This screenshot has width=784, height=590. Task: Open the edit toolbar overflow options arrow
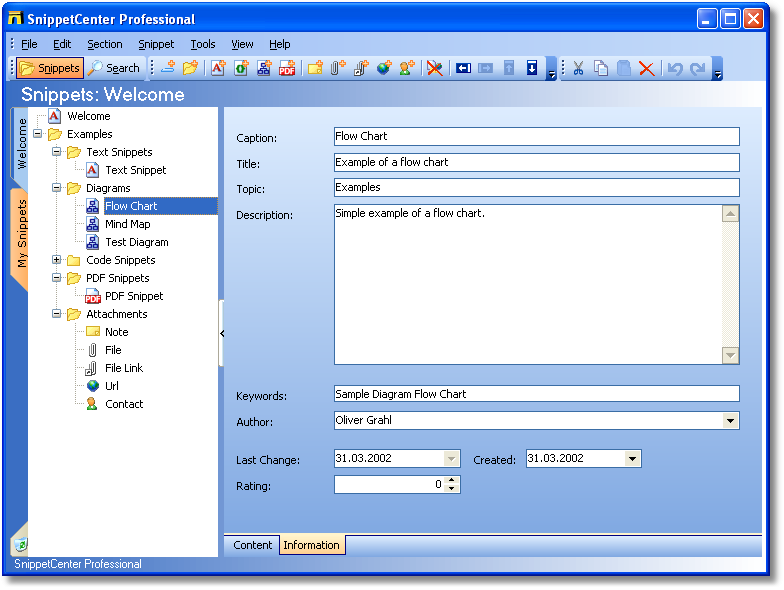pyautogui.click(x=718, y=69)
